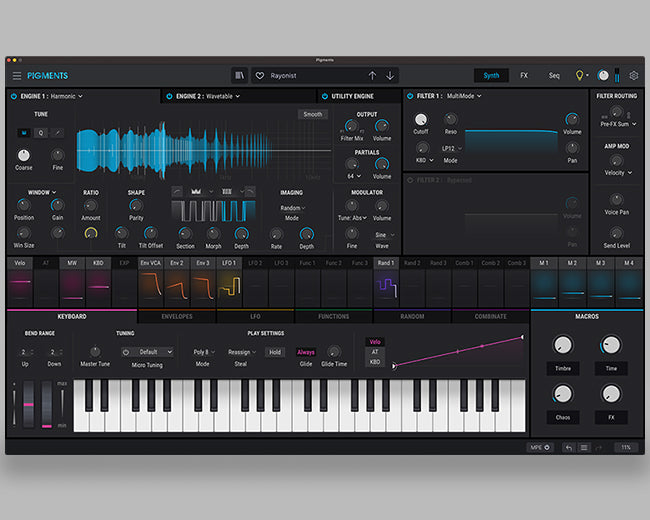The image size is (650, 520).
Task: Click the Always glide button
Action: tap(306, 352)
